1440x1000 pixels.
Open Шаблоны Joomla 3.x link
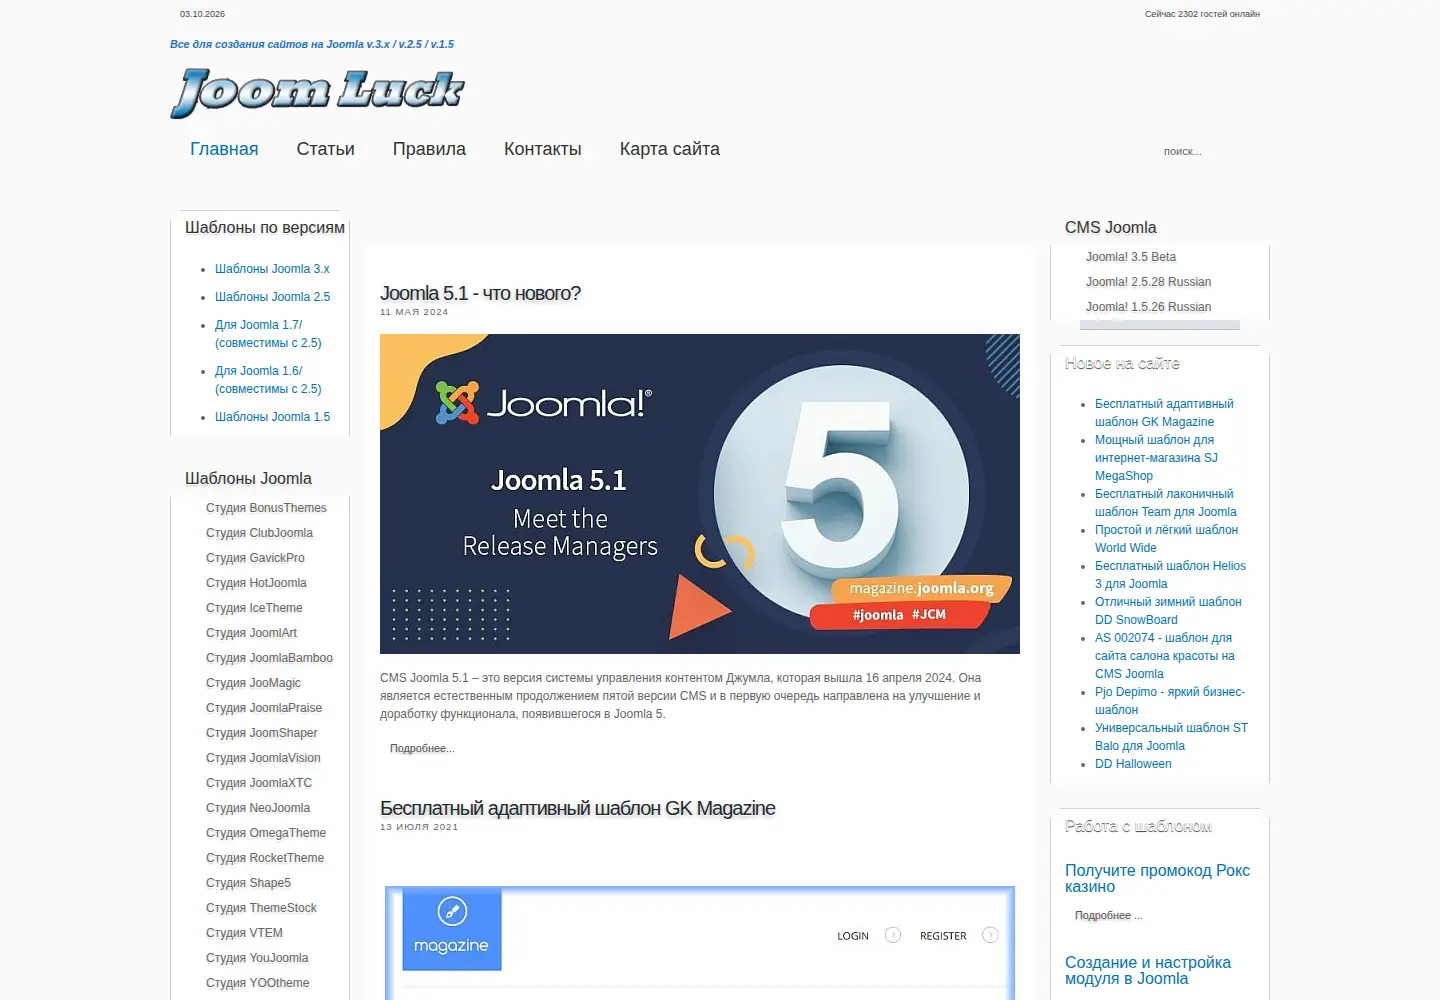pyautogui.click(x=272, y=269)
